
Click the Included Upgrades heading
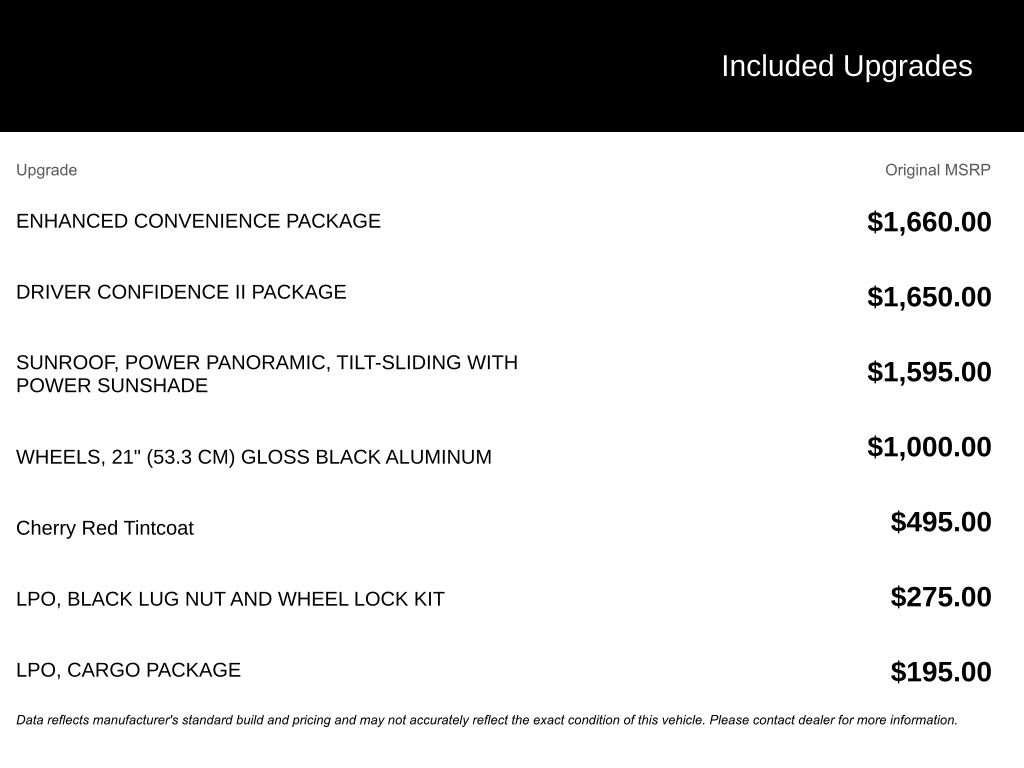tap(846, 66)
